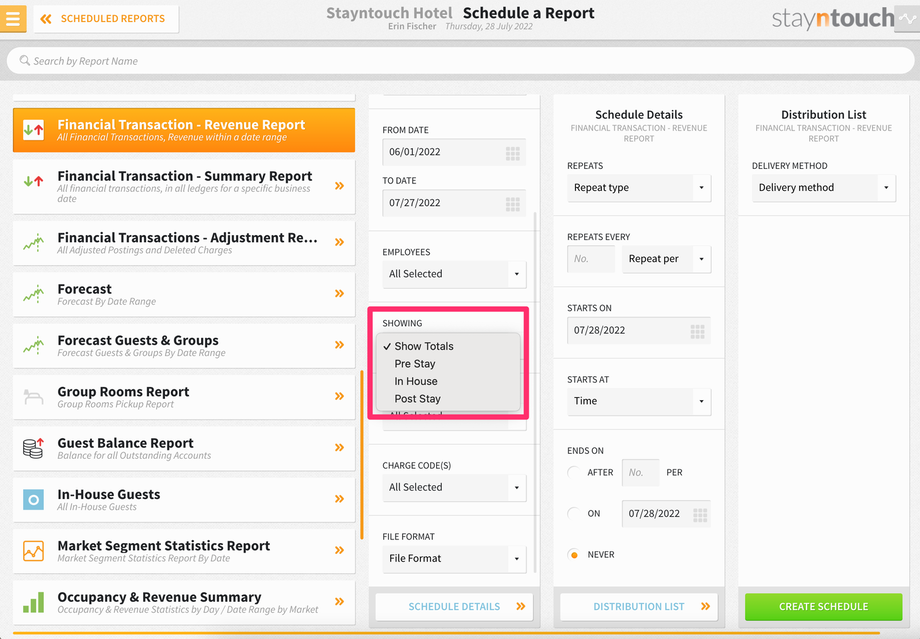Open the hamburger main menu
Screen dimensions: 920x639
point(12,19)
